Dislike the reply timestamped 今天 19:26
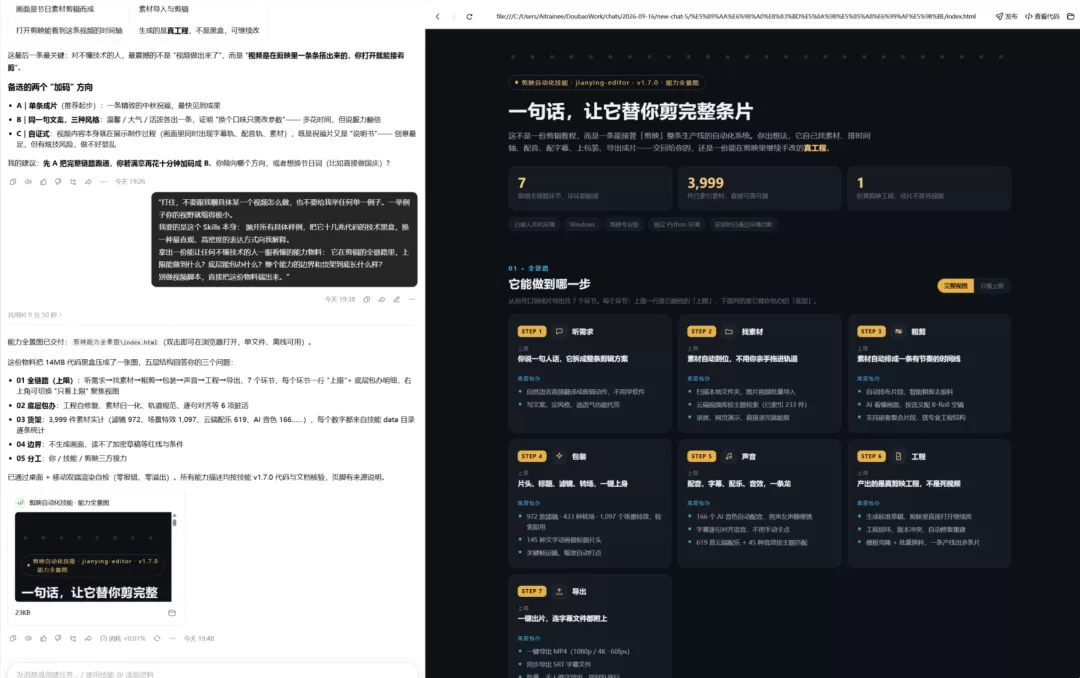The image size is (1080, 678). tap(58, 182)
